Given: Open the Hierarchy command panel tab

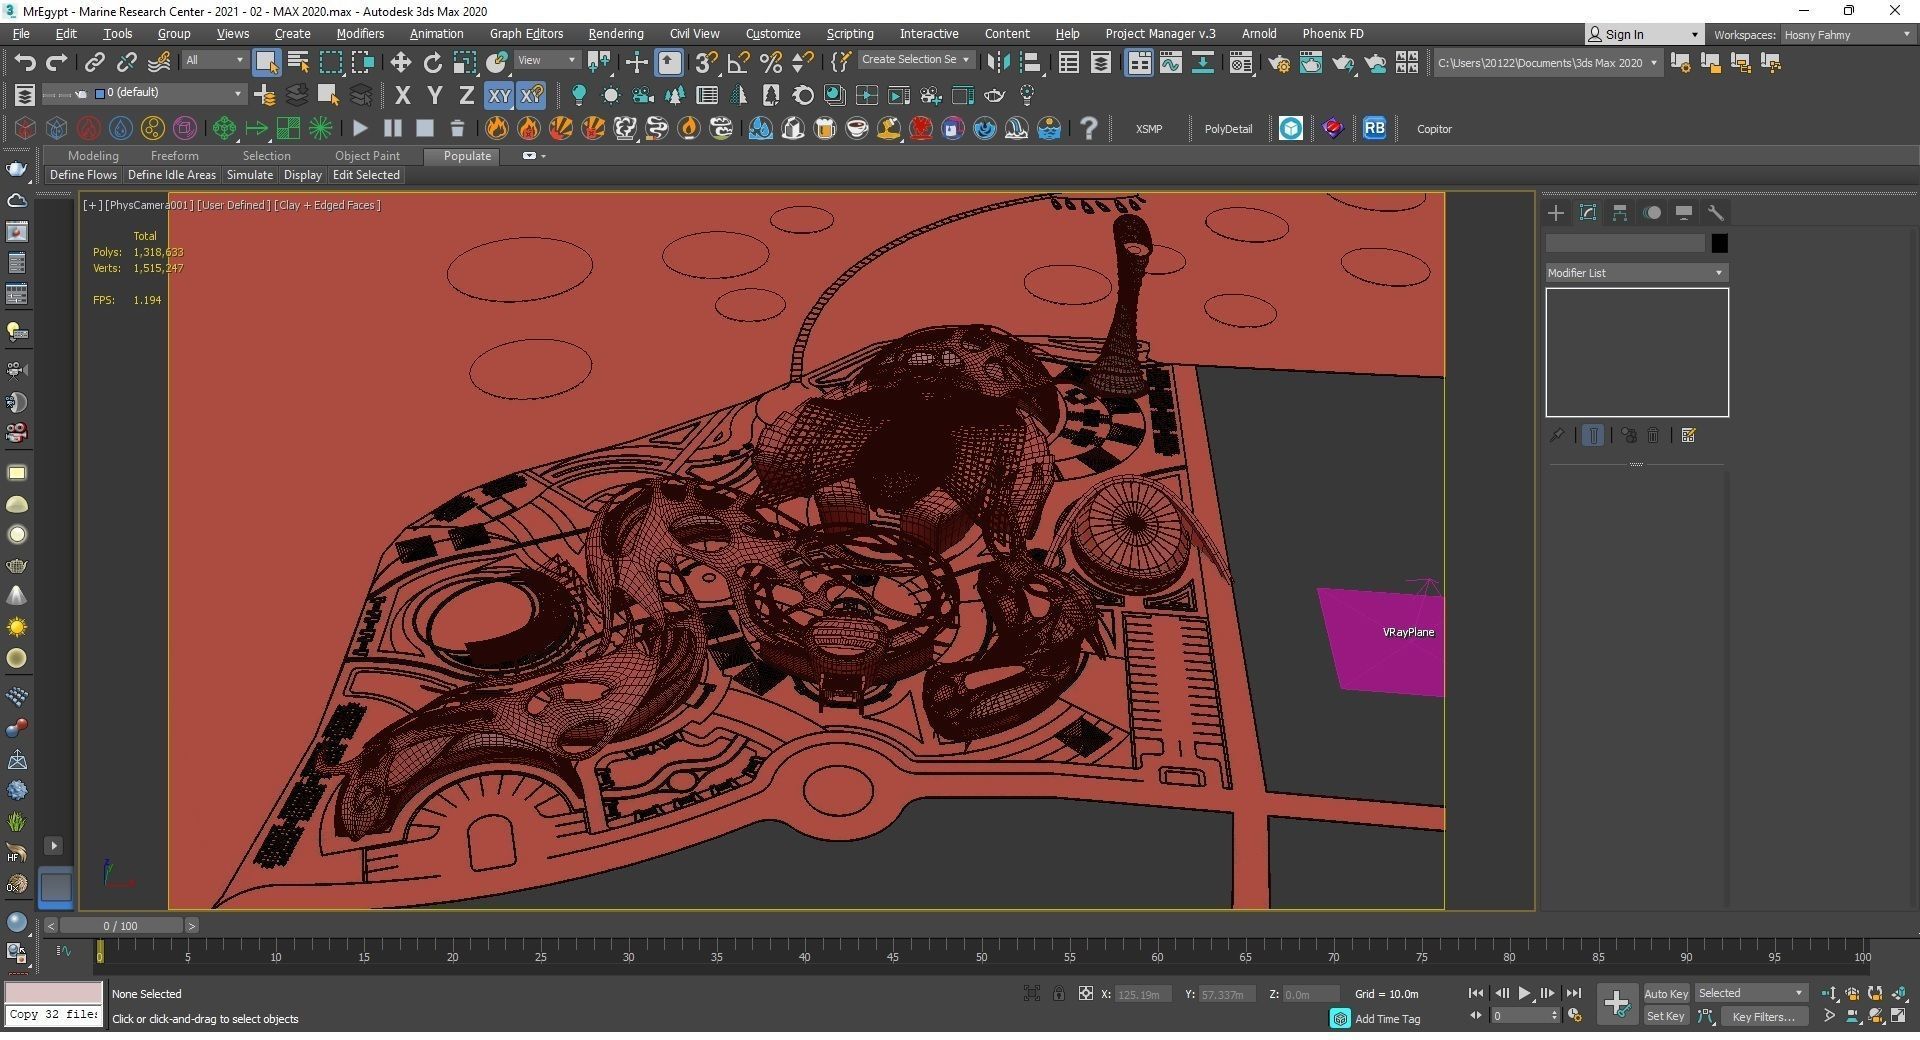Looking at the screenshot, I should pos(1620,213).
